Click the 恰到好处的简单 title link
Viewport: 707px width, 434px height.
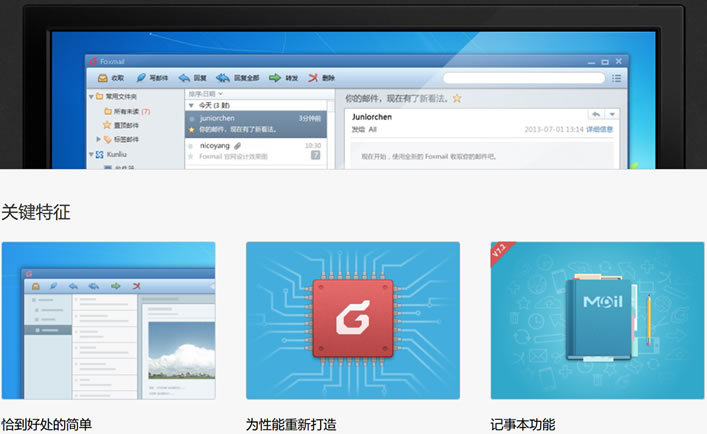click(x=46, y=425)
